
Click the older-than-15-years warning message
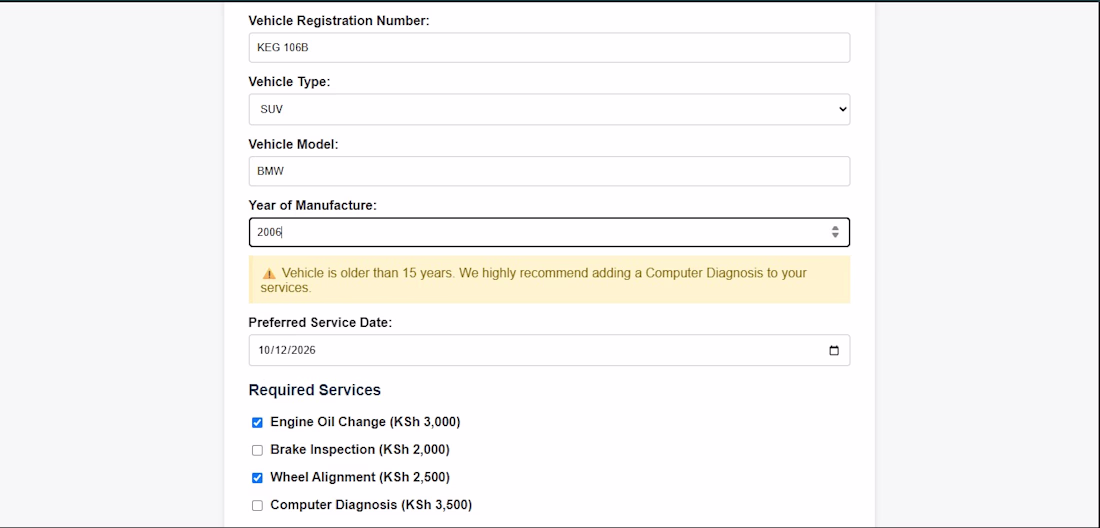point(549,280)
